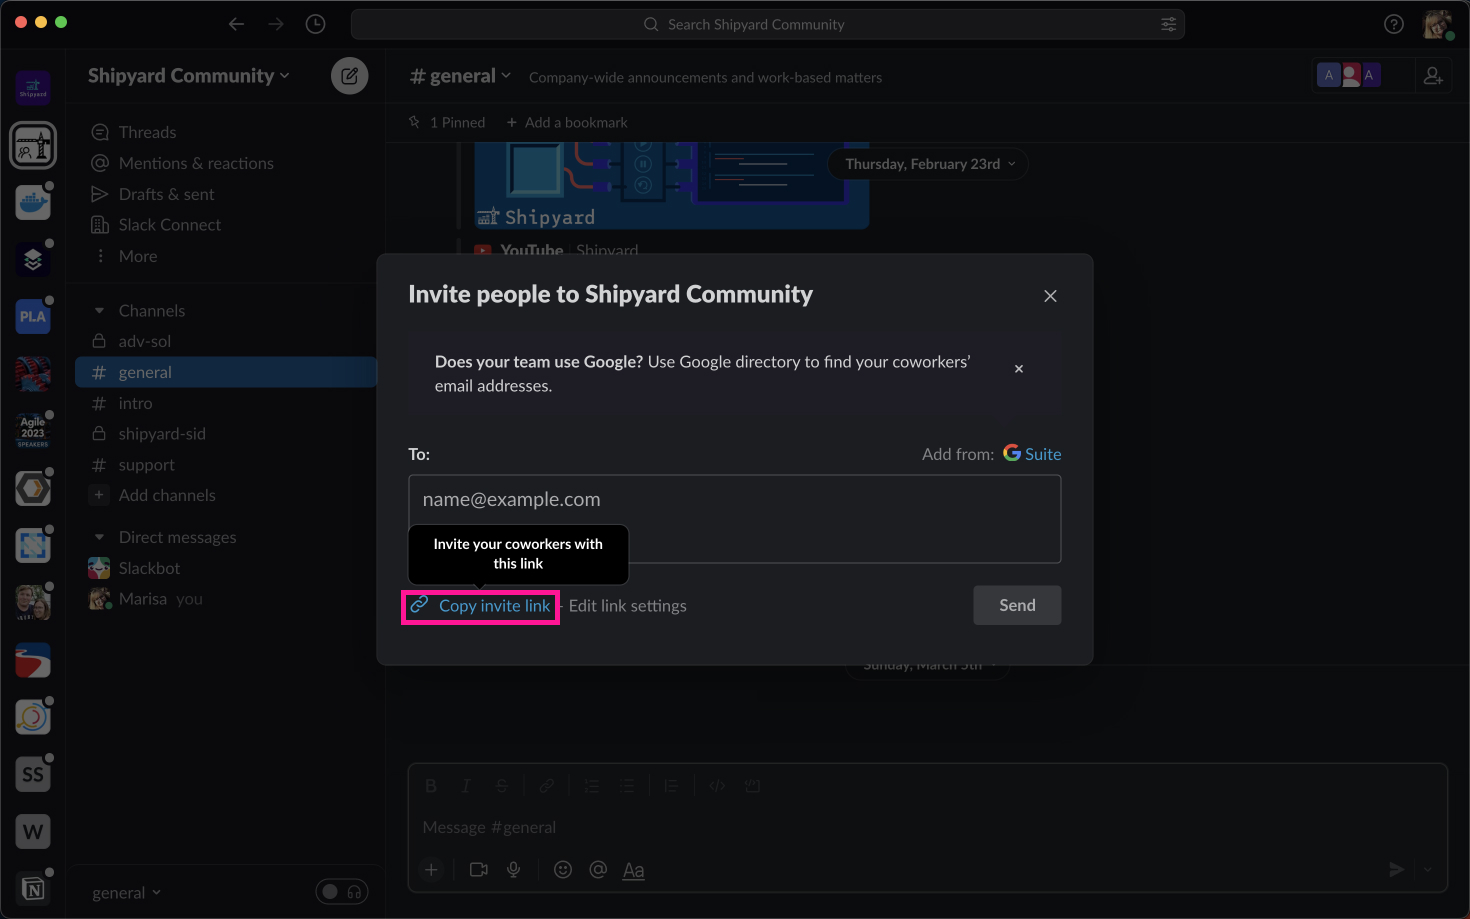Select the support channel
Viewport: 1470px width, 919px height.
[225, 465]
